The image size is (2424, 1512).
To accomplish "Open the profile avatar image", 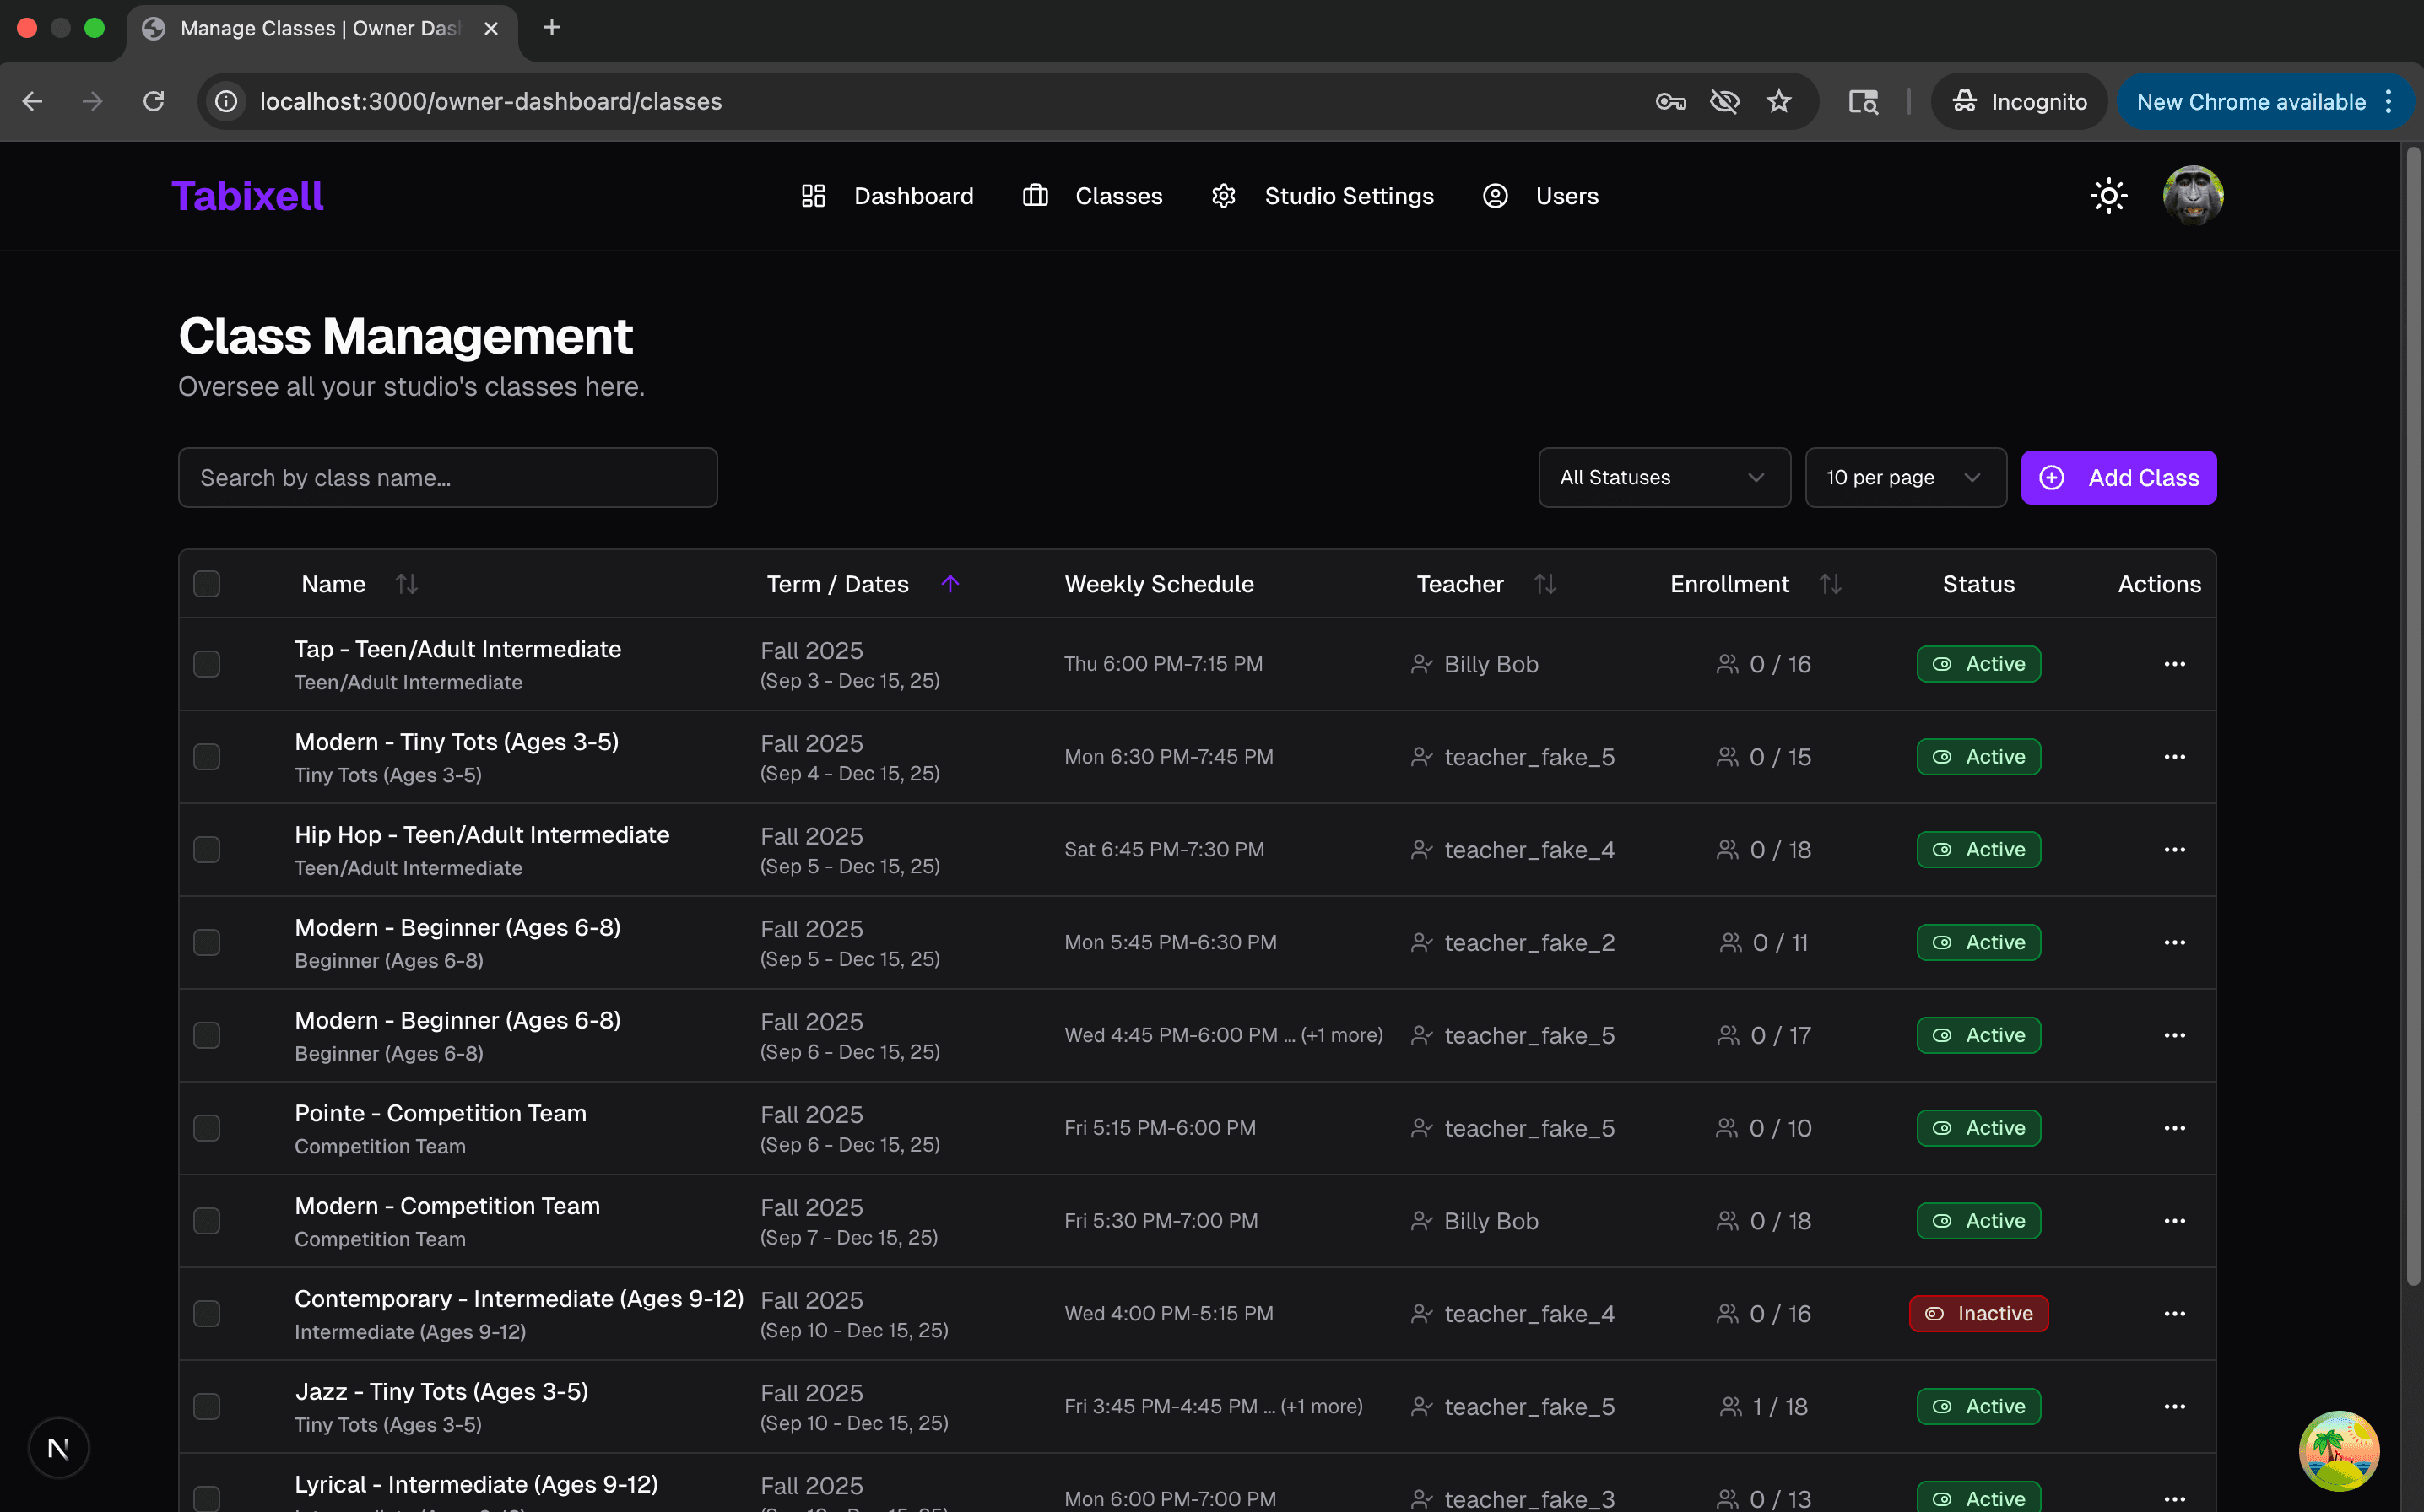I will (x=2192, y=195).
